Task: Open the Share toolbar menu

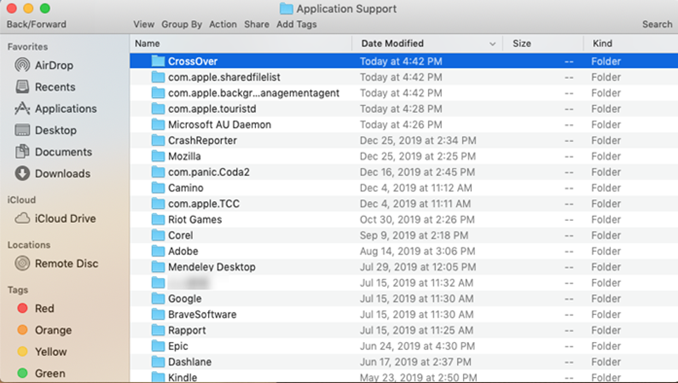Action: point(256,24)
